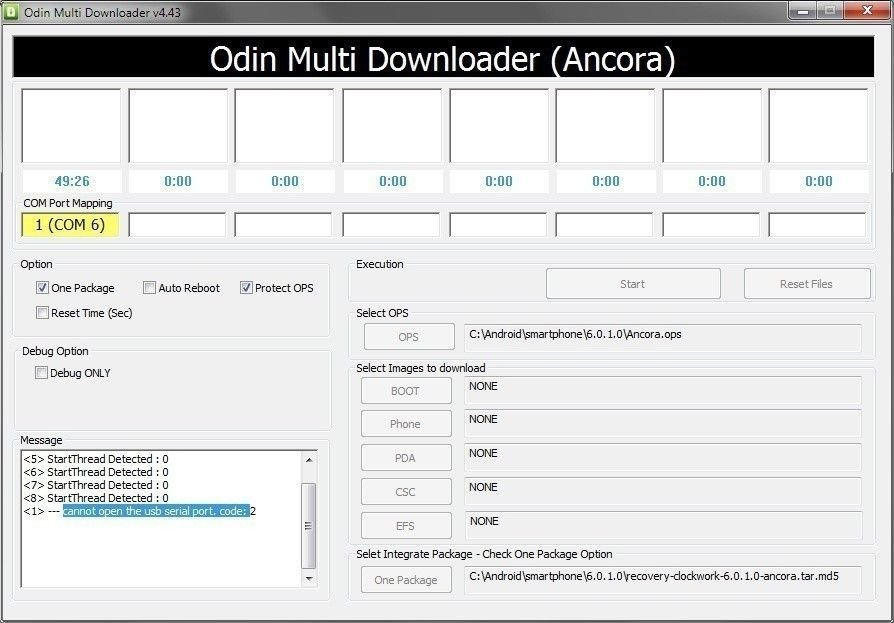Click the Reset Files button
The image size is (894, 623).
tap(807, 284)
